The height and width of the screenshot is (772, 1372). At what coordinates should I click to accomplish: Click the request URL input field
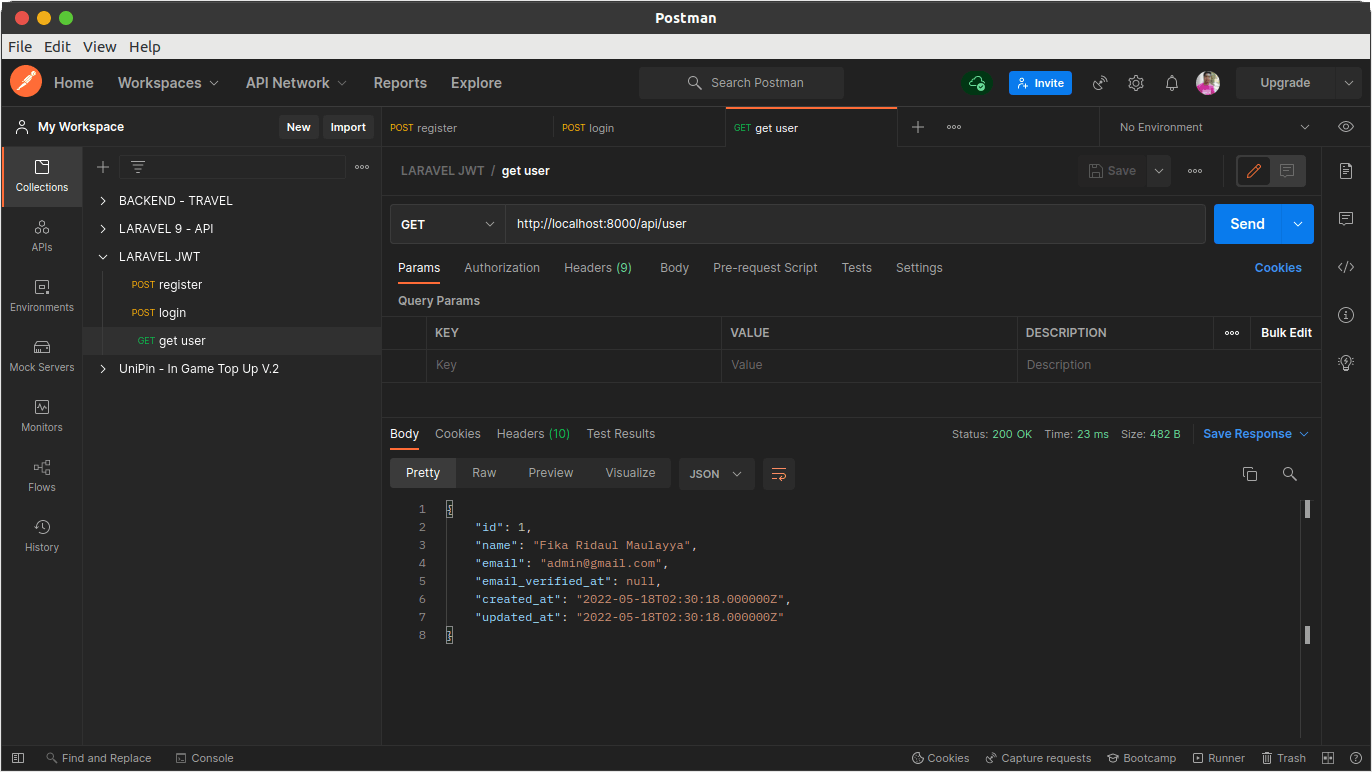click(855, 224)
